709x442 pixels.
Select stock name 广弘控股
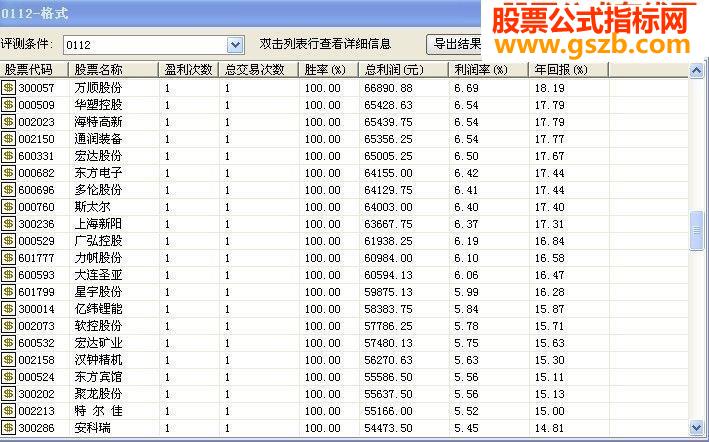click(x=98, y=241)
